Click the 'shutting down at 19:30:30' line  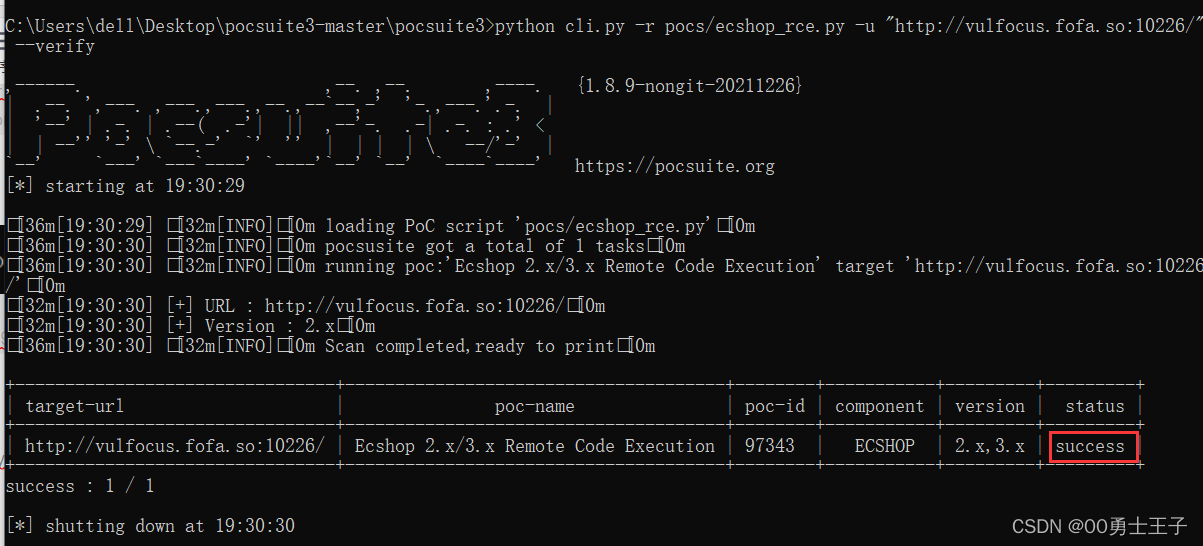(x=150, y=526)
